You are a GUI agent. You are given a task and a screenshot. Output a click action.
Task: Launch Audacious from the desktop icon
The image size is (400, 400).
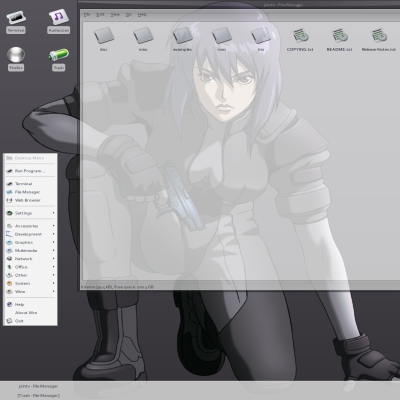coord(58,22)
